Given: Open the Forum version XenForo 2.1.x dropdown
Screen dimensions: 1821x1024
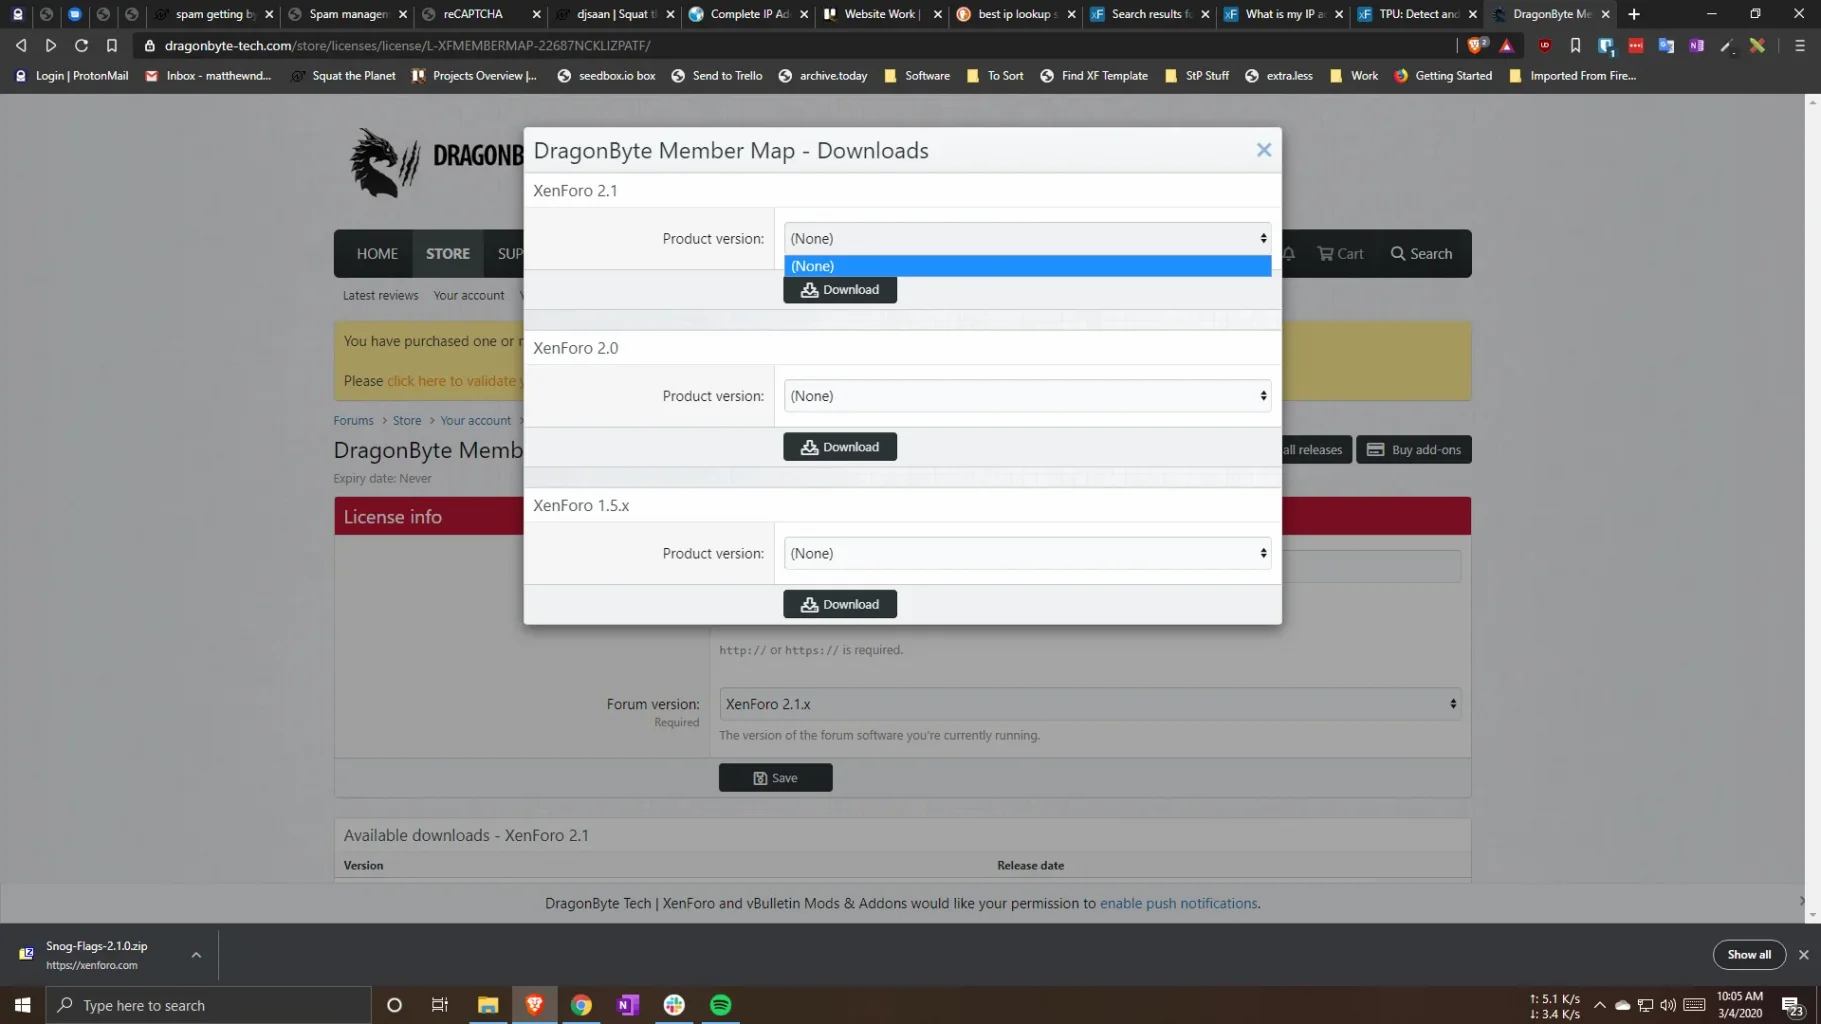Looking at the screenshot, I should 1090,704.
